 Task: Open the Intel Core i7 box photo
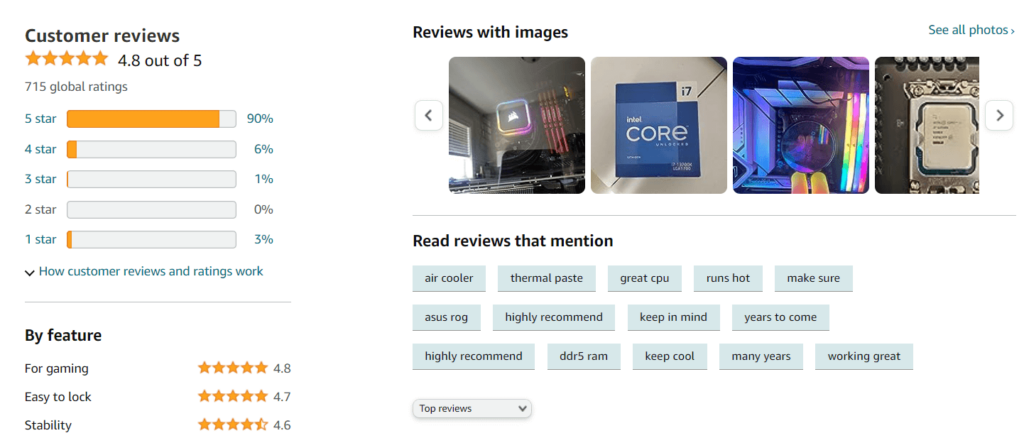[x=658, y=125]
